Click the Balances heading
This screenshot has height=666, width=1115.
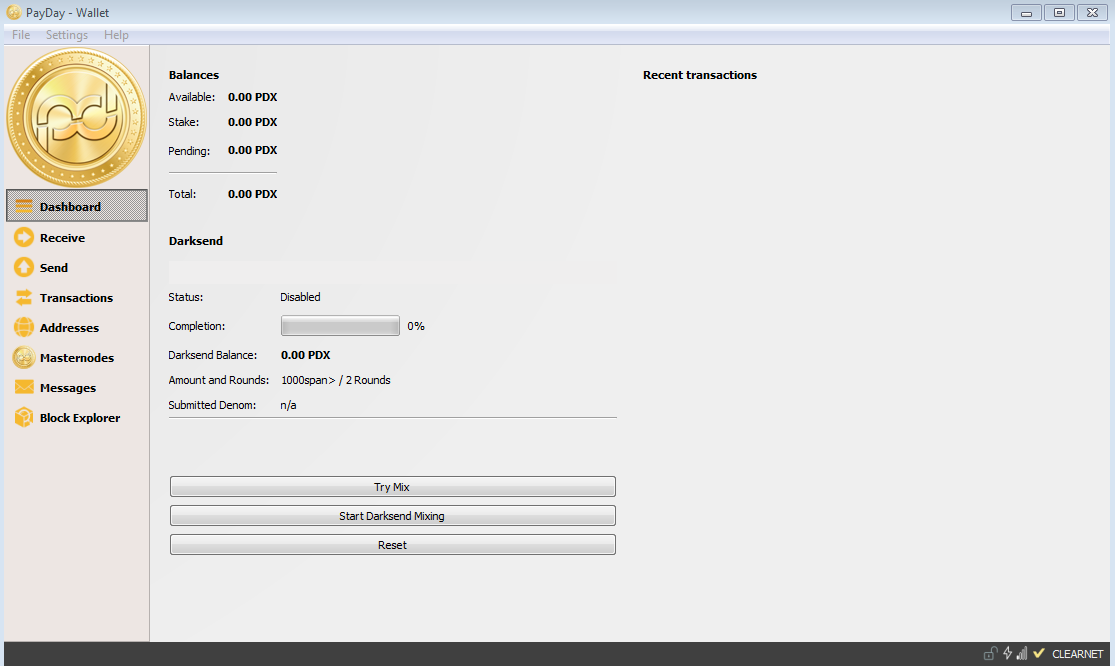point(193,75)
